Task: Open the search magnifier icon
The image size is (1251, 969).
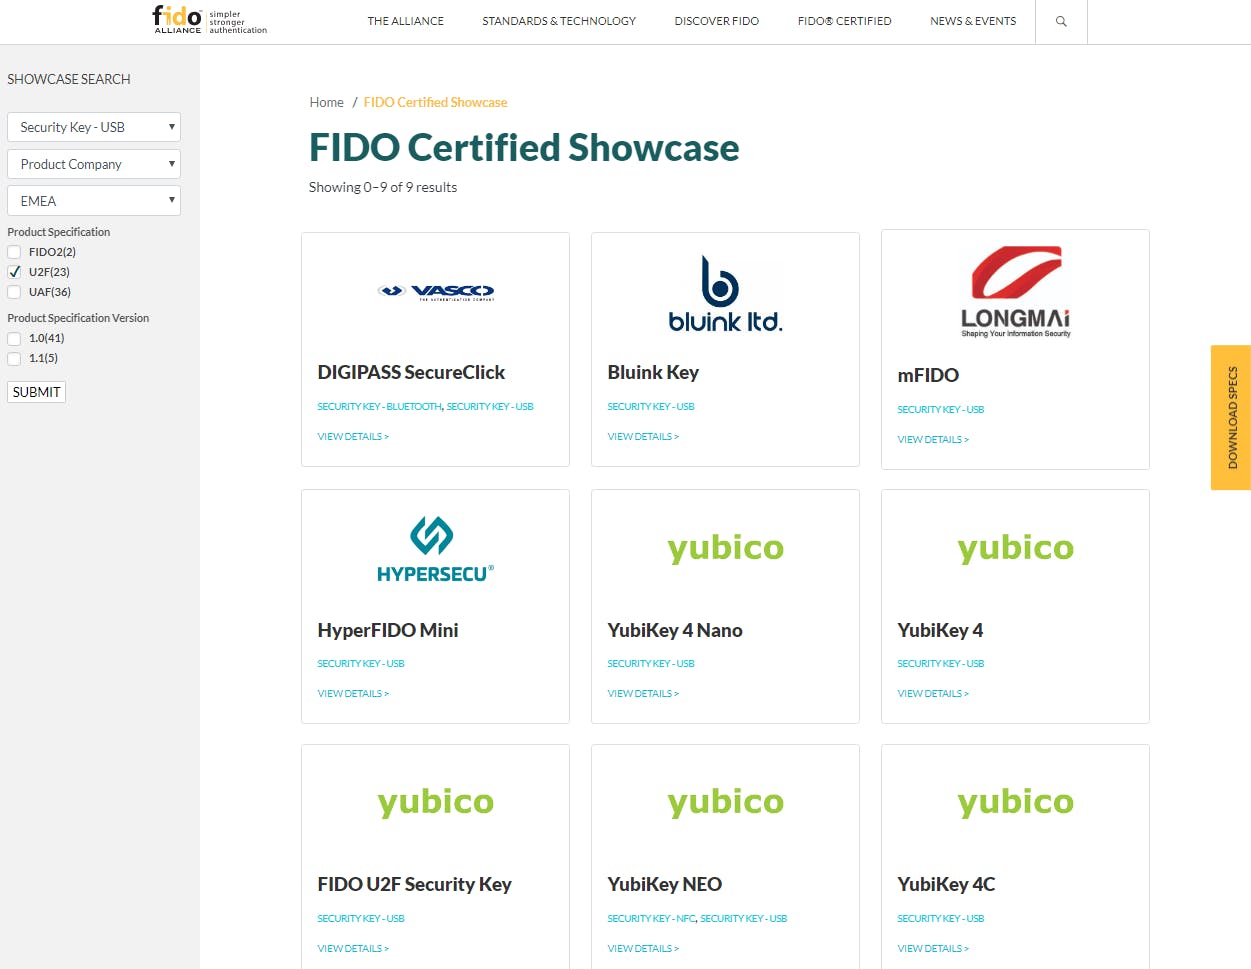Action: (x=1061, y=21)
